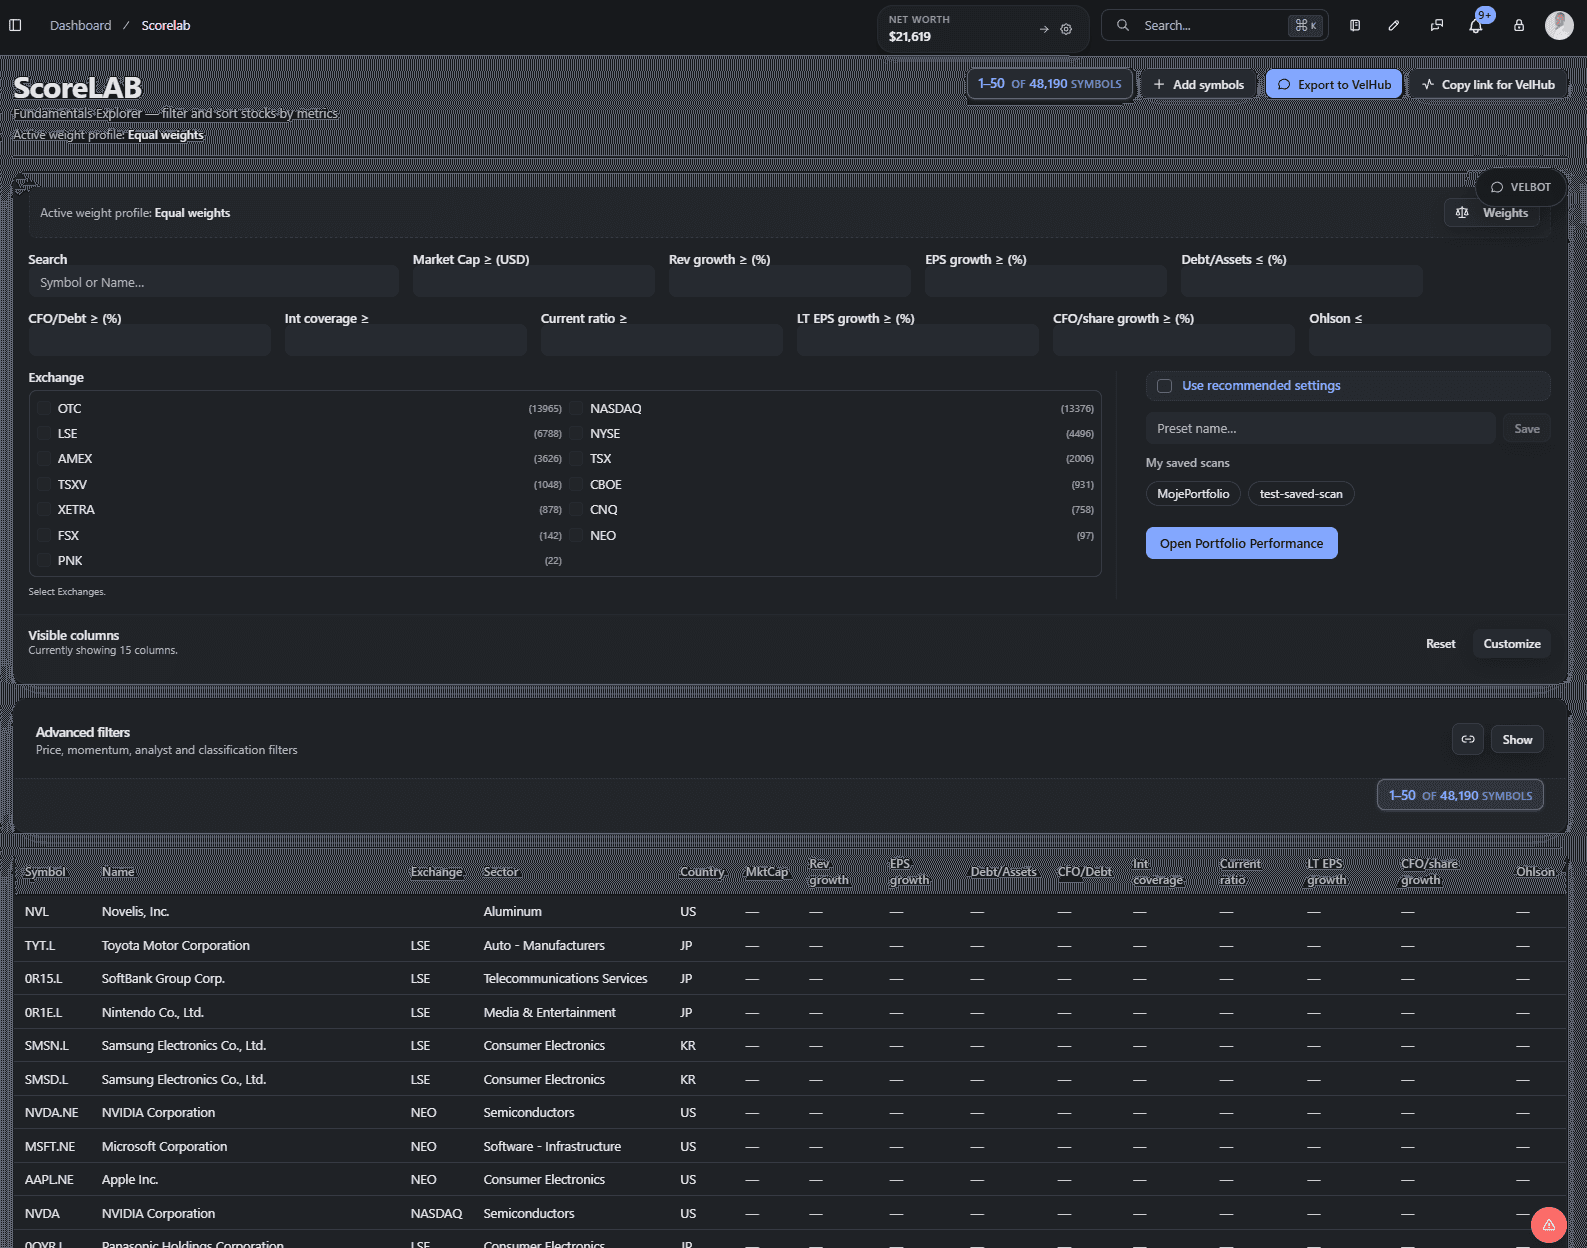Click the Rev growth filter input
The width and height of the screenshot is (1587, 1248).
click(x=789, y=282)
